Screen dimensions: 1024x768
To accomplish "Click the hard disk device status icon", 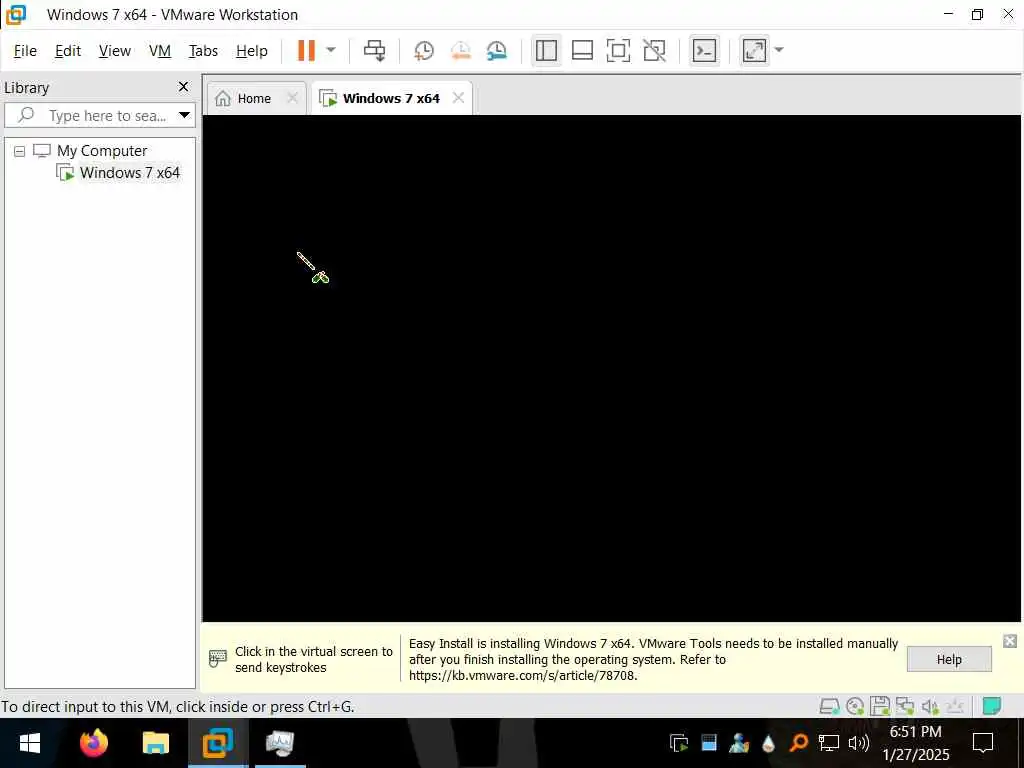I will (x=829, y=706).
